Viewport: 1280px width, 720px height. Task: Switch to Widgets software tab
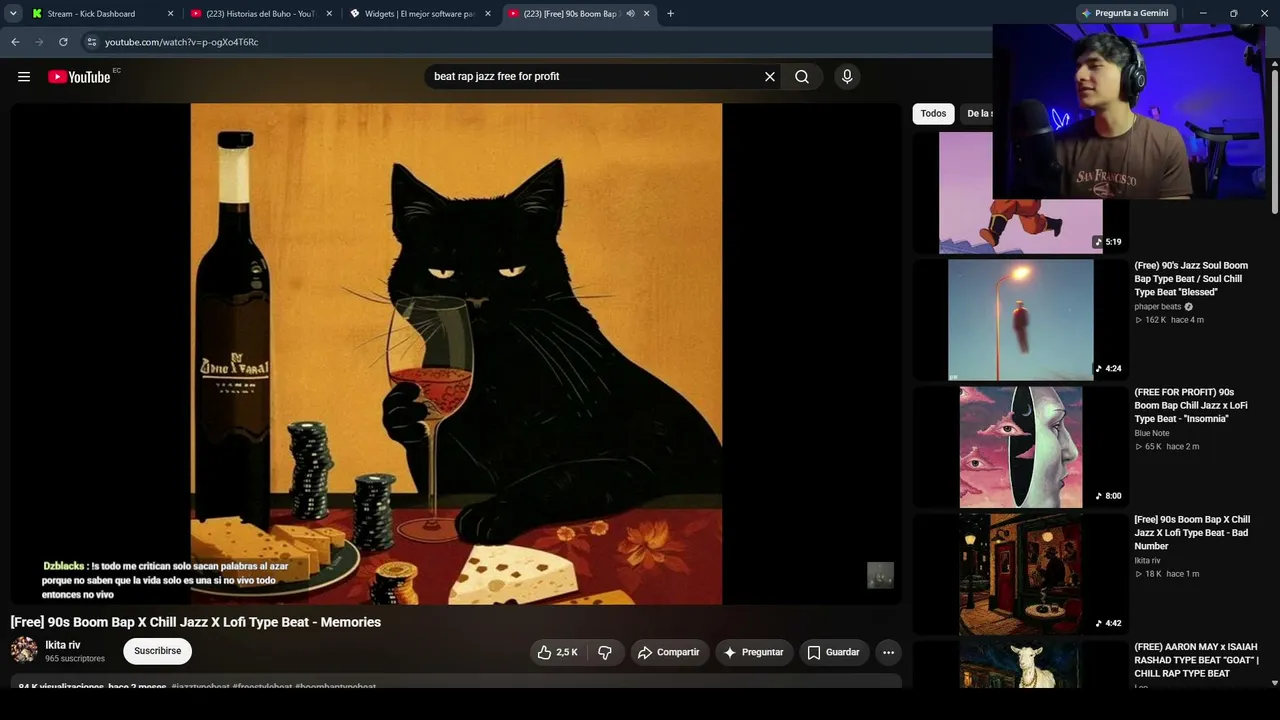tap(420, 14)
